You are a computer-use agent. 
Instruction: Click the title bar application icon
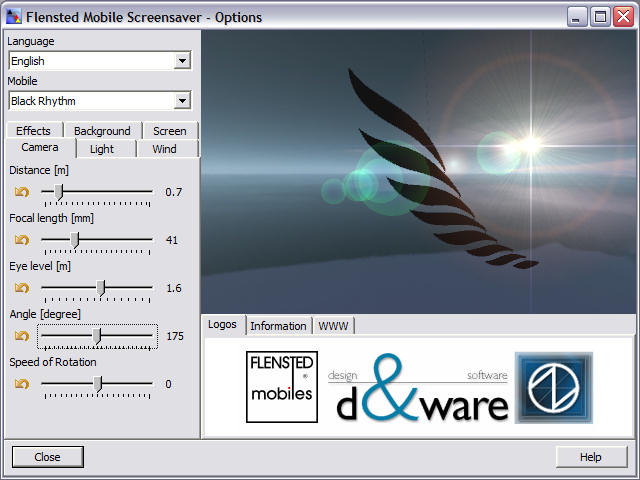[14, 17]
